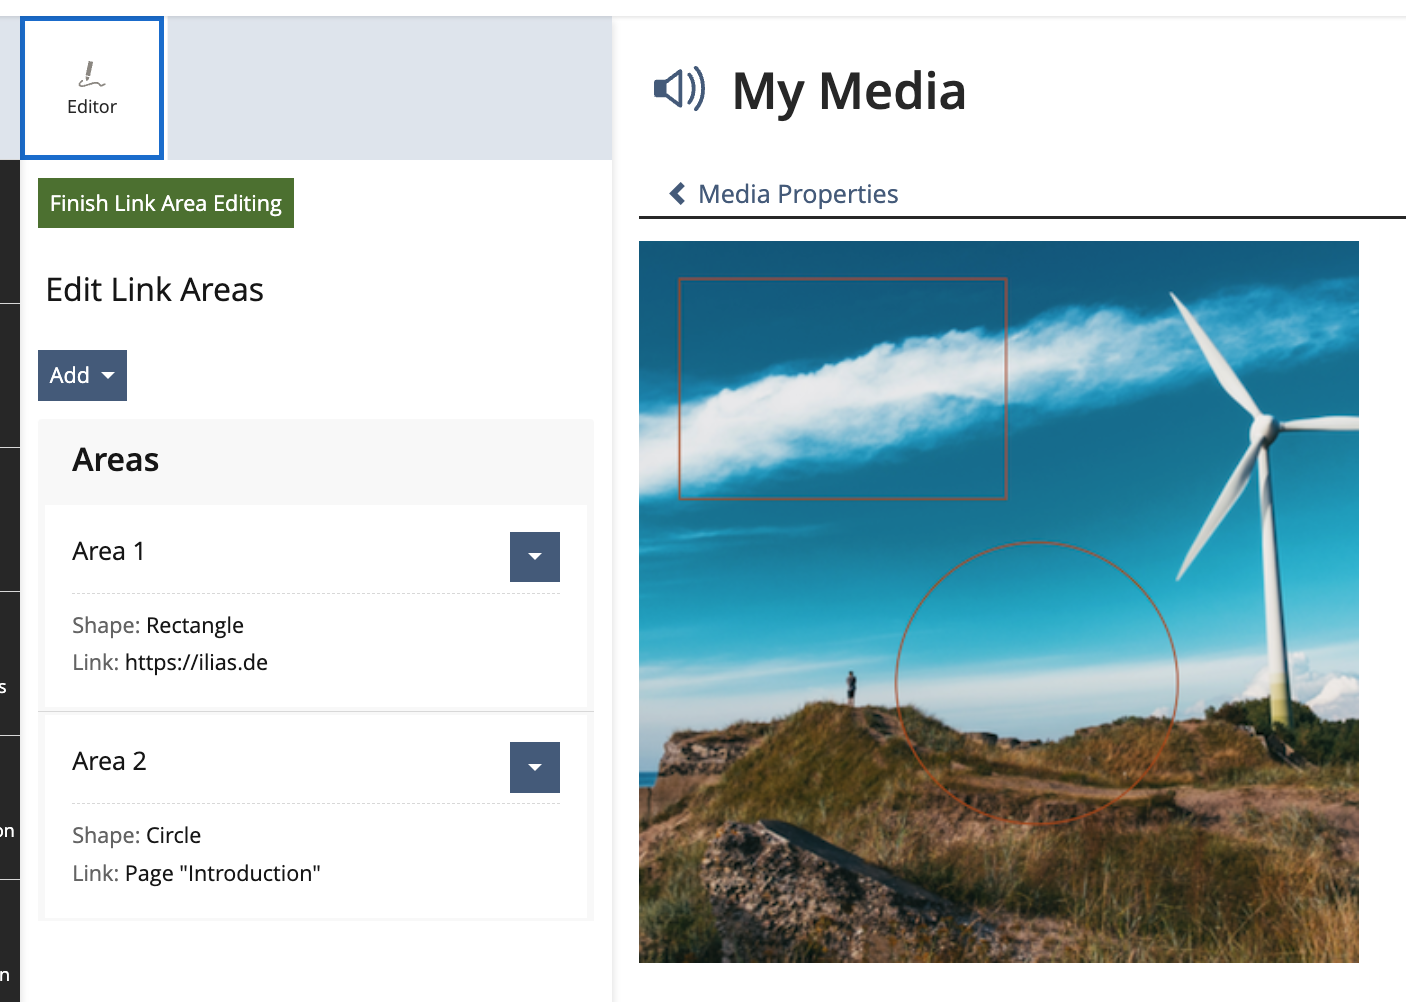
Task: Click the My Media page title
Action: (848, 91)
